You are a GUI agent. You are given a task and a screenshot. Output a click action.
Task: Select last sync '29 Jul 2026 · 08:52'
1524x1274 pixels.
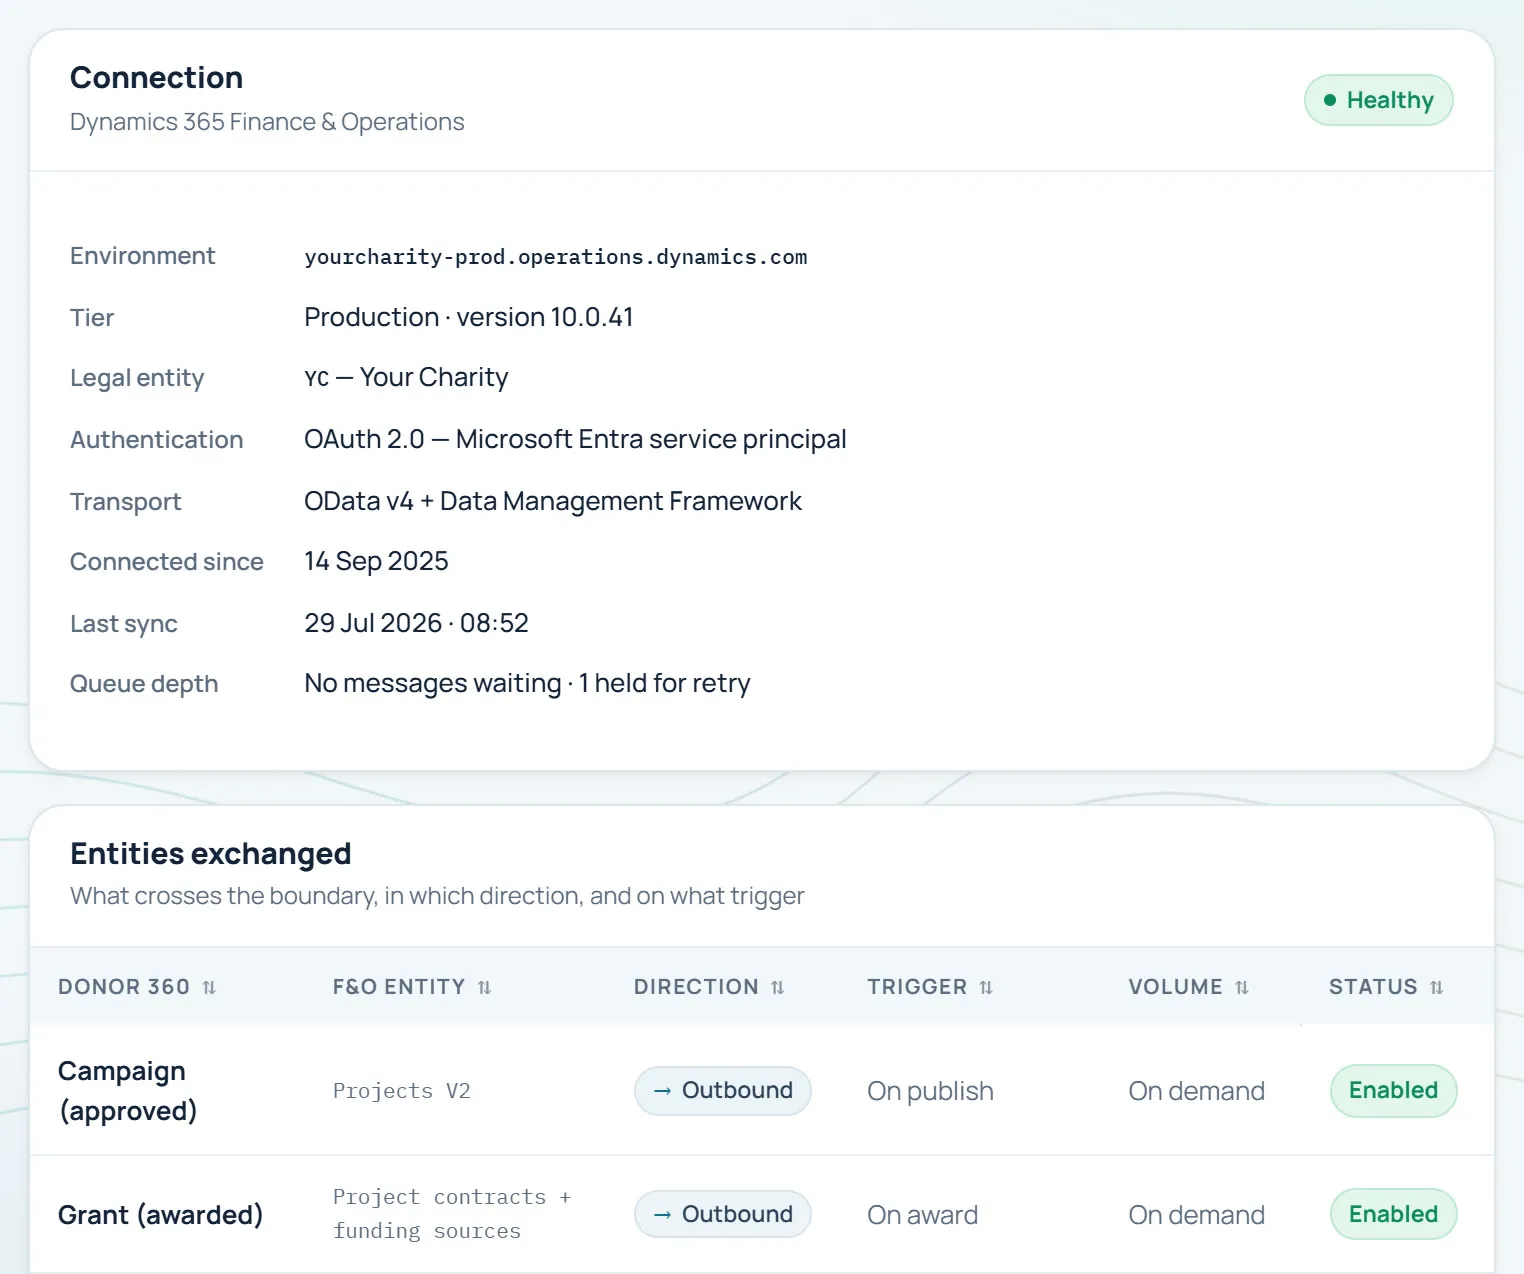coord(416,623)
